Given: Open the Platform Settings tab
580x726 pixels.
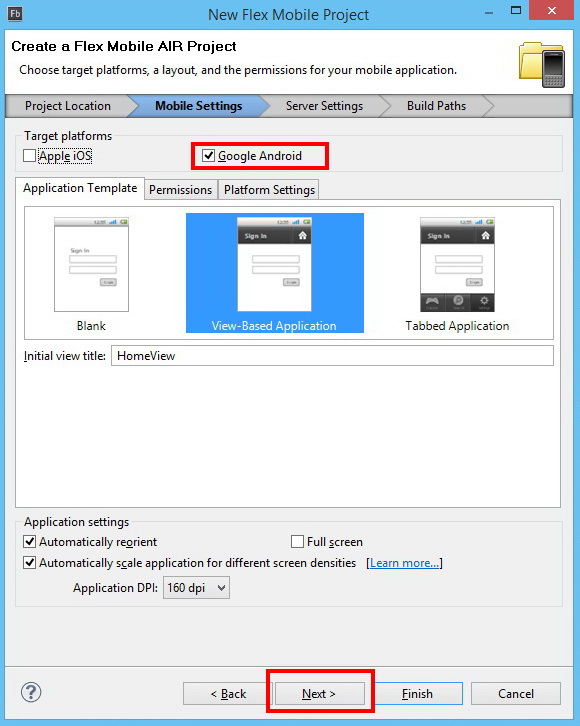Looking at the screenshot, I should (x=269, y=190).
